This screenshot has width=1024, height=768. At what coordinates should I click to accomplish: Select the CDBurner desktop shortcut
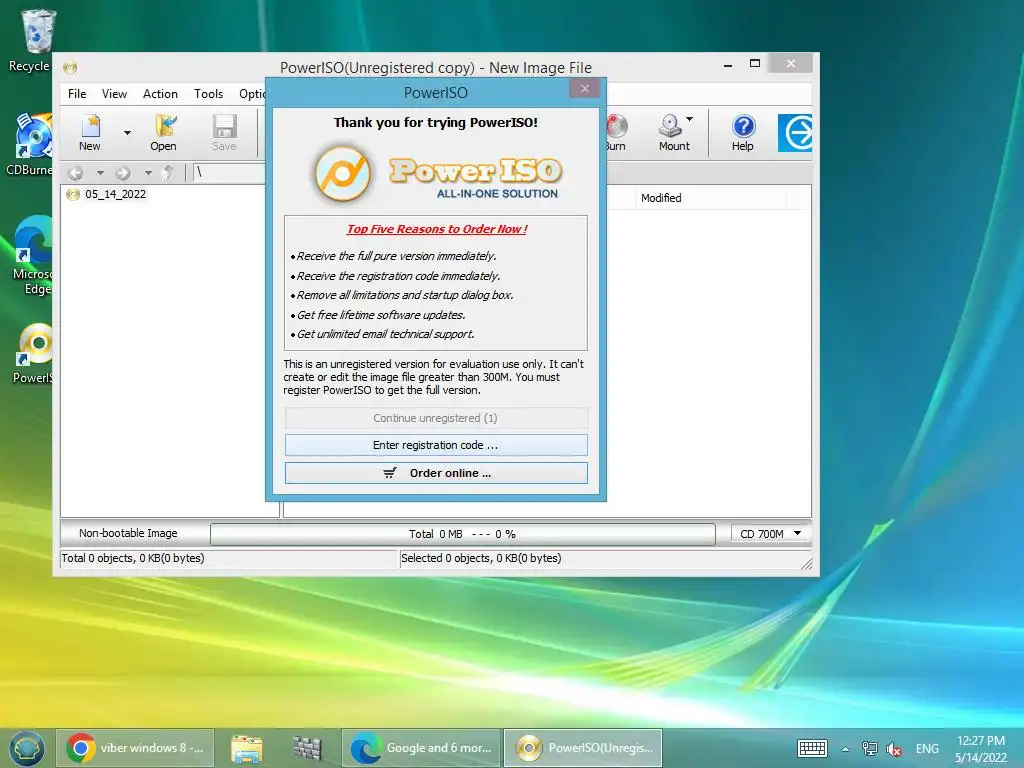point(29,144)
